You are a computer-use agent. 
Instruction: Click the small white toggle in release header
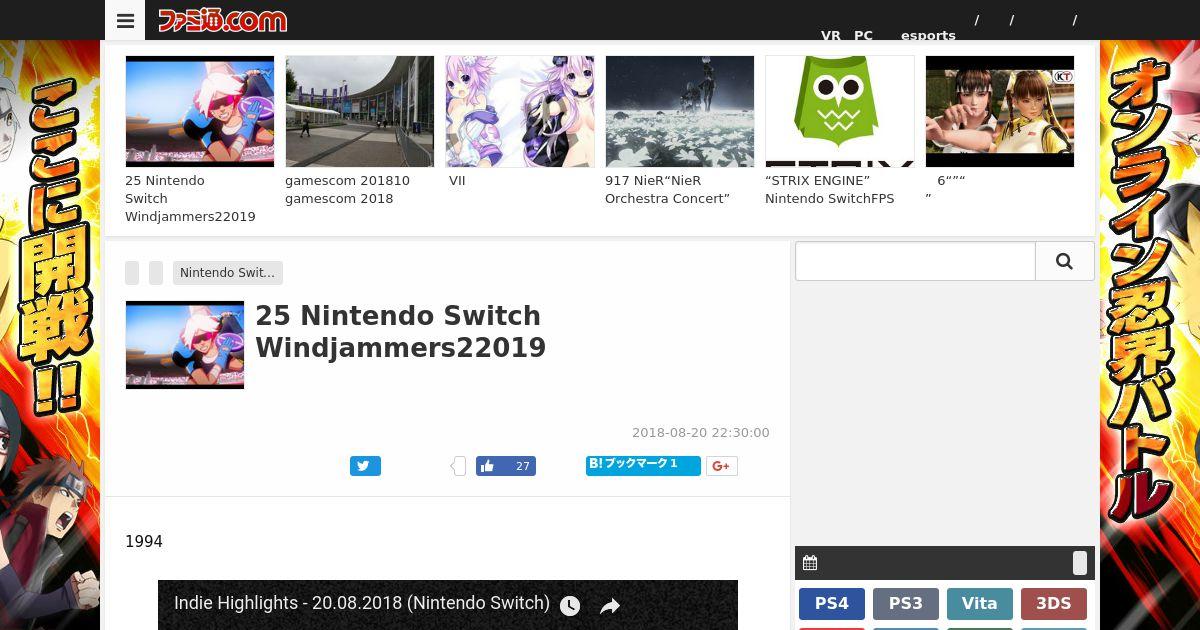click(x=1080, y=563)
